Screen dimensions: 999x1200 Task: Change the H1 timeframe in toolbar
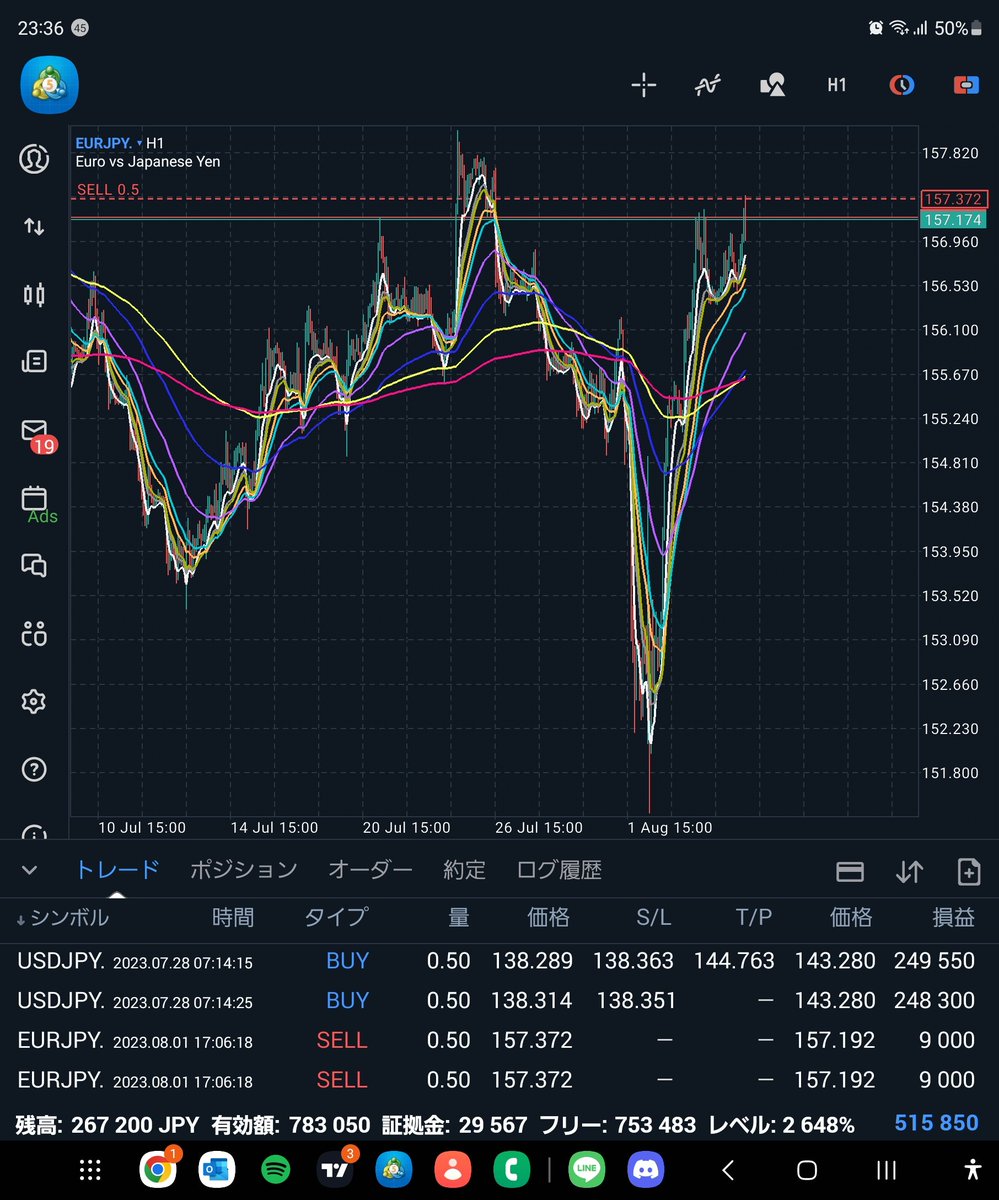point(837,85)
